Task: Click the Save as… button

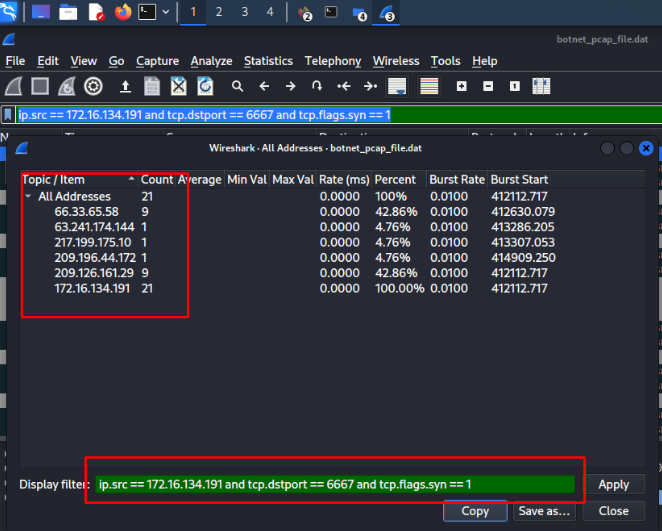Action: (x=544, y=511)
